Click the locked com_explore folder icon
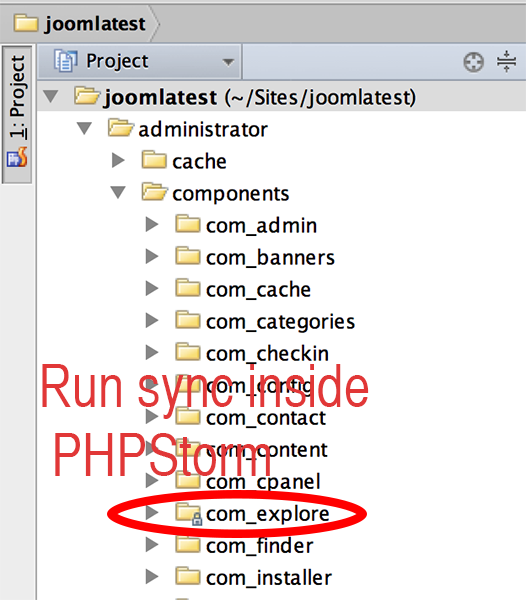Viewport: 526px width, 600px height. click(189, 514)
